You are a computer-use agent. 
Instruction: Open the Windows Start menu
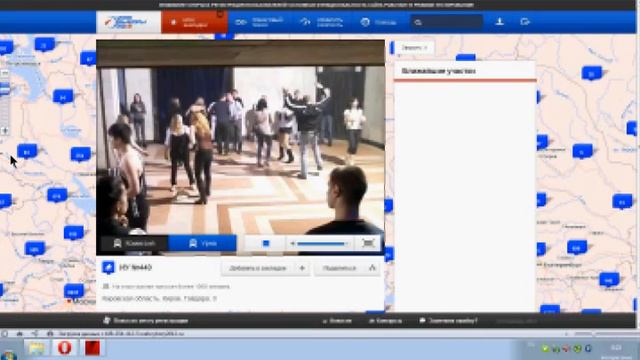tap(8, 355)
